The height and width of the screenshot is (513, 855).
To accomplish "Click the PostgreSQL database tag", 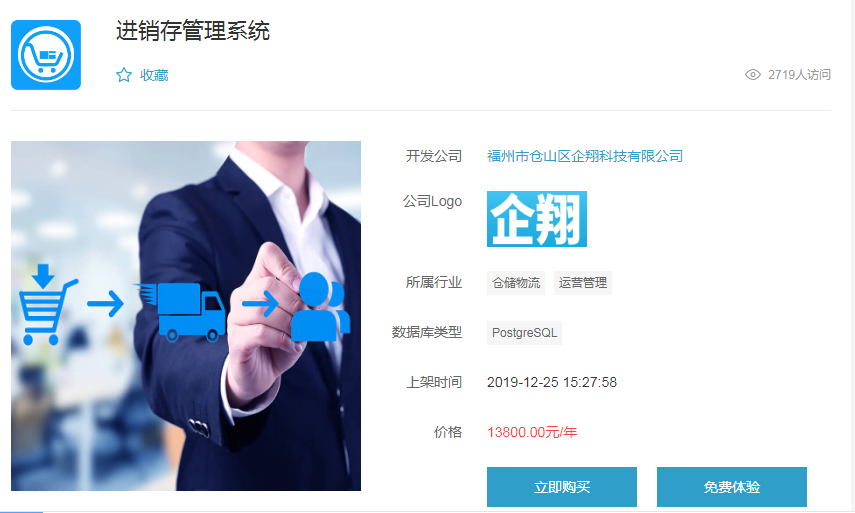I will click(524, 333).
